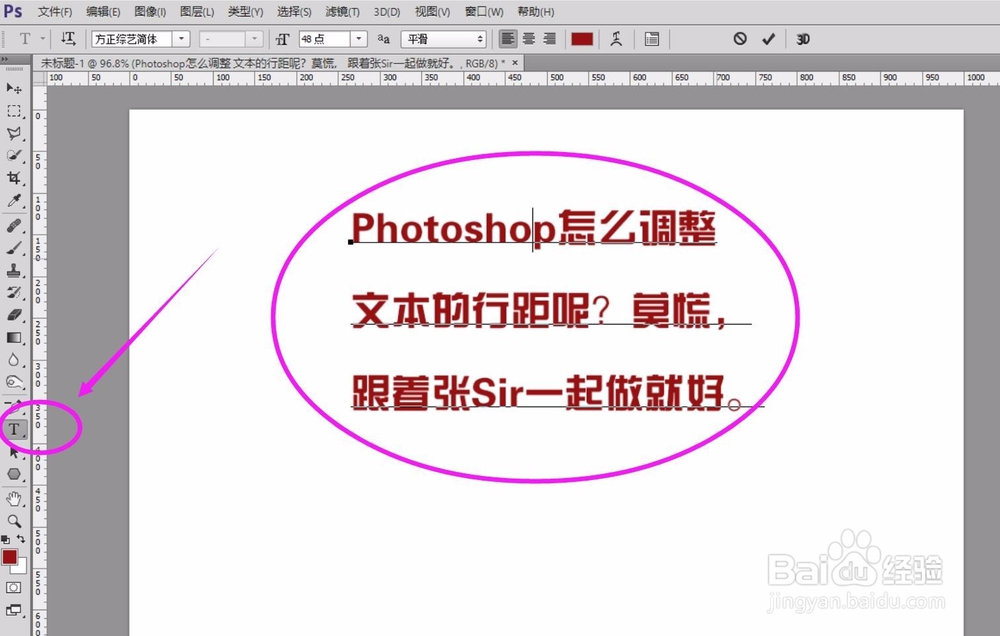Open the 编辑(E) menu
The image size is (1000, 636).
point(103,11)
